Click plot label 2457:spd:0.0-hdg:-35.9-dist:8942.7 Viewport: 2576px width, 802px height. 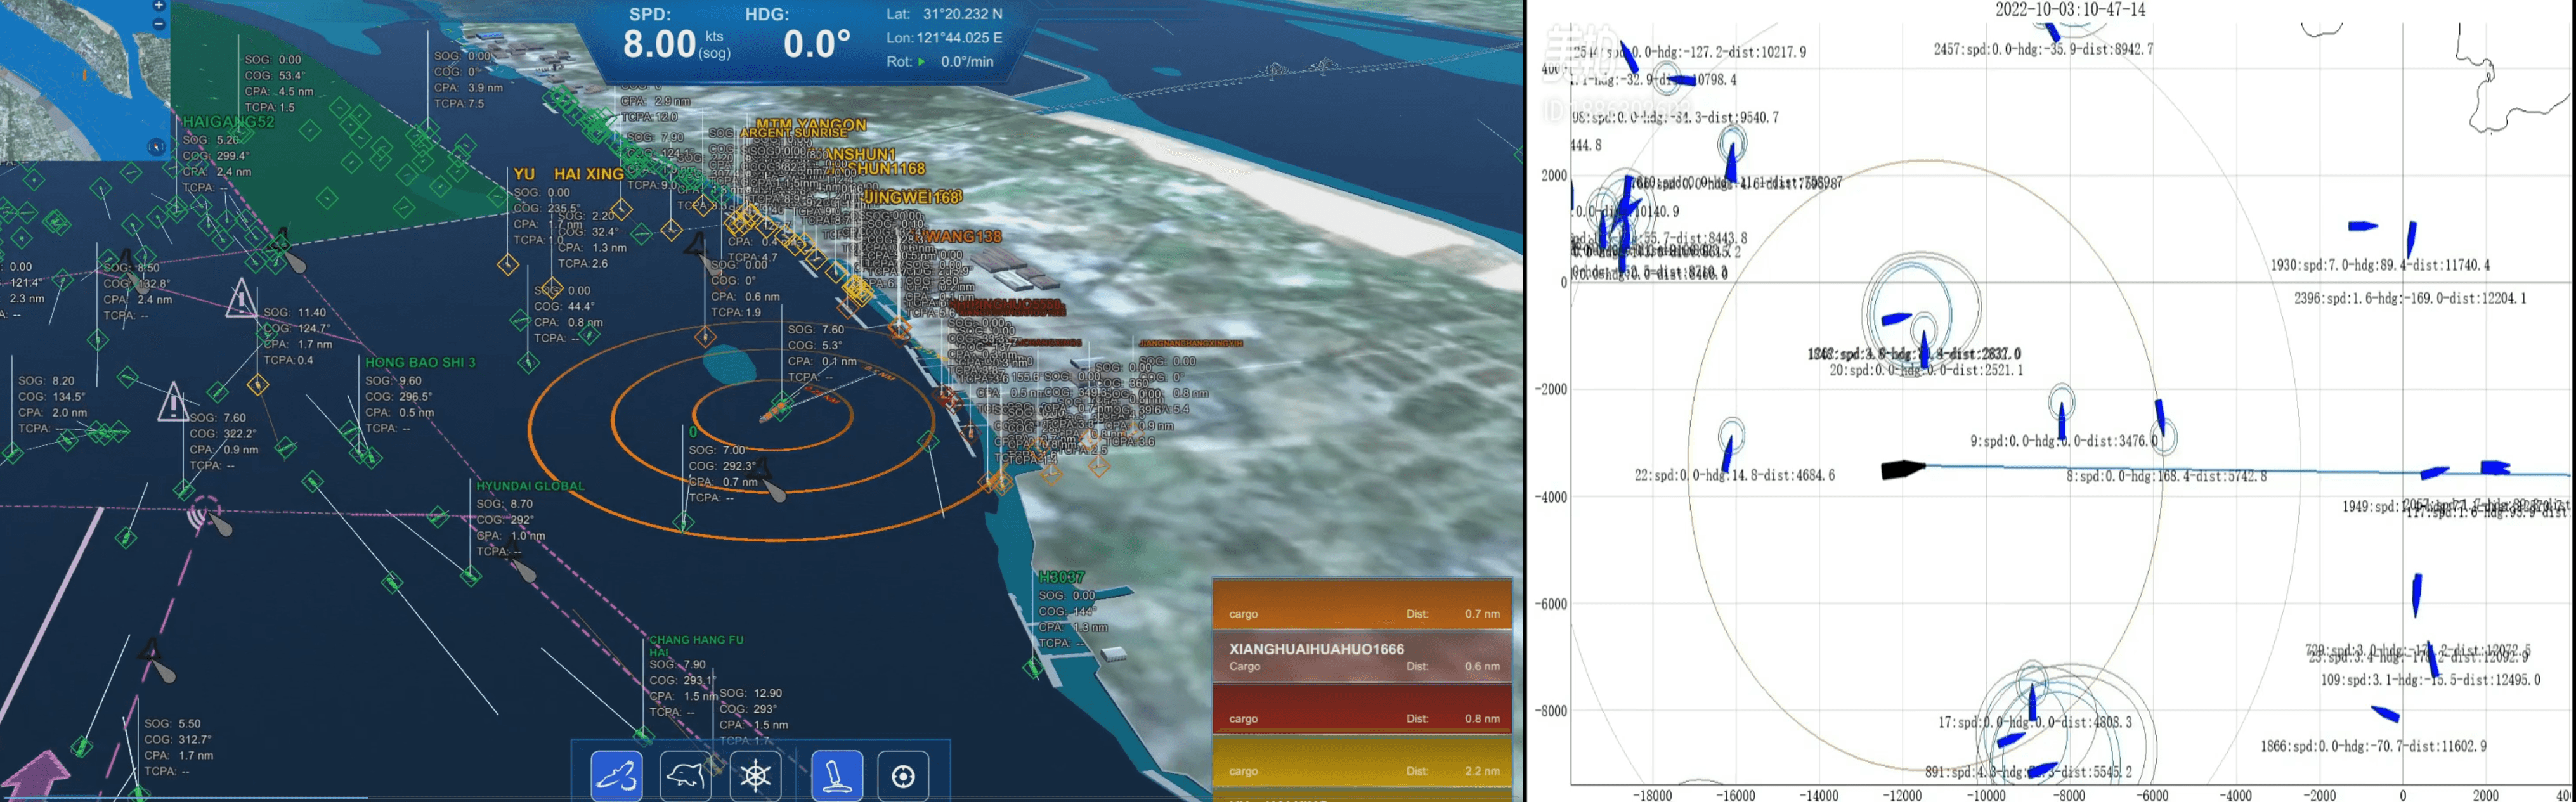tap(2044, 49)
